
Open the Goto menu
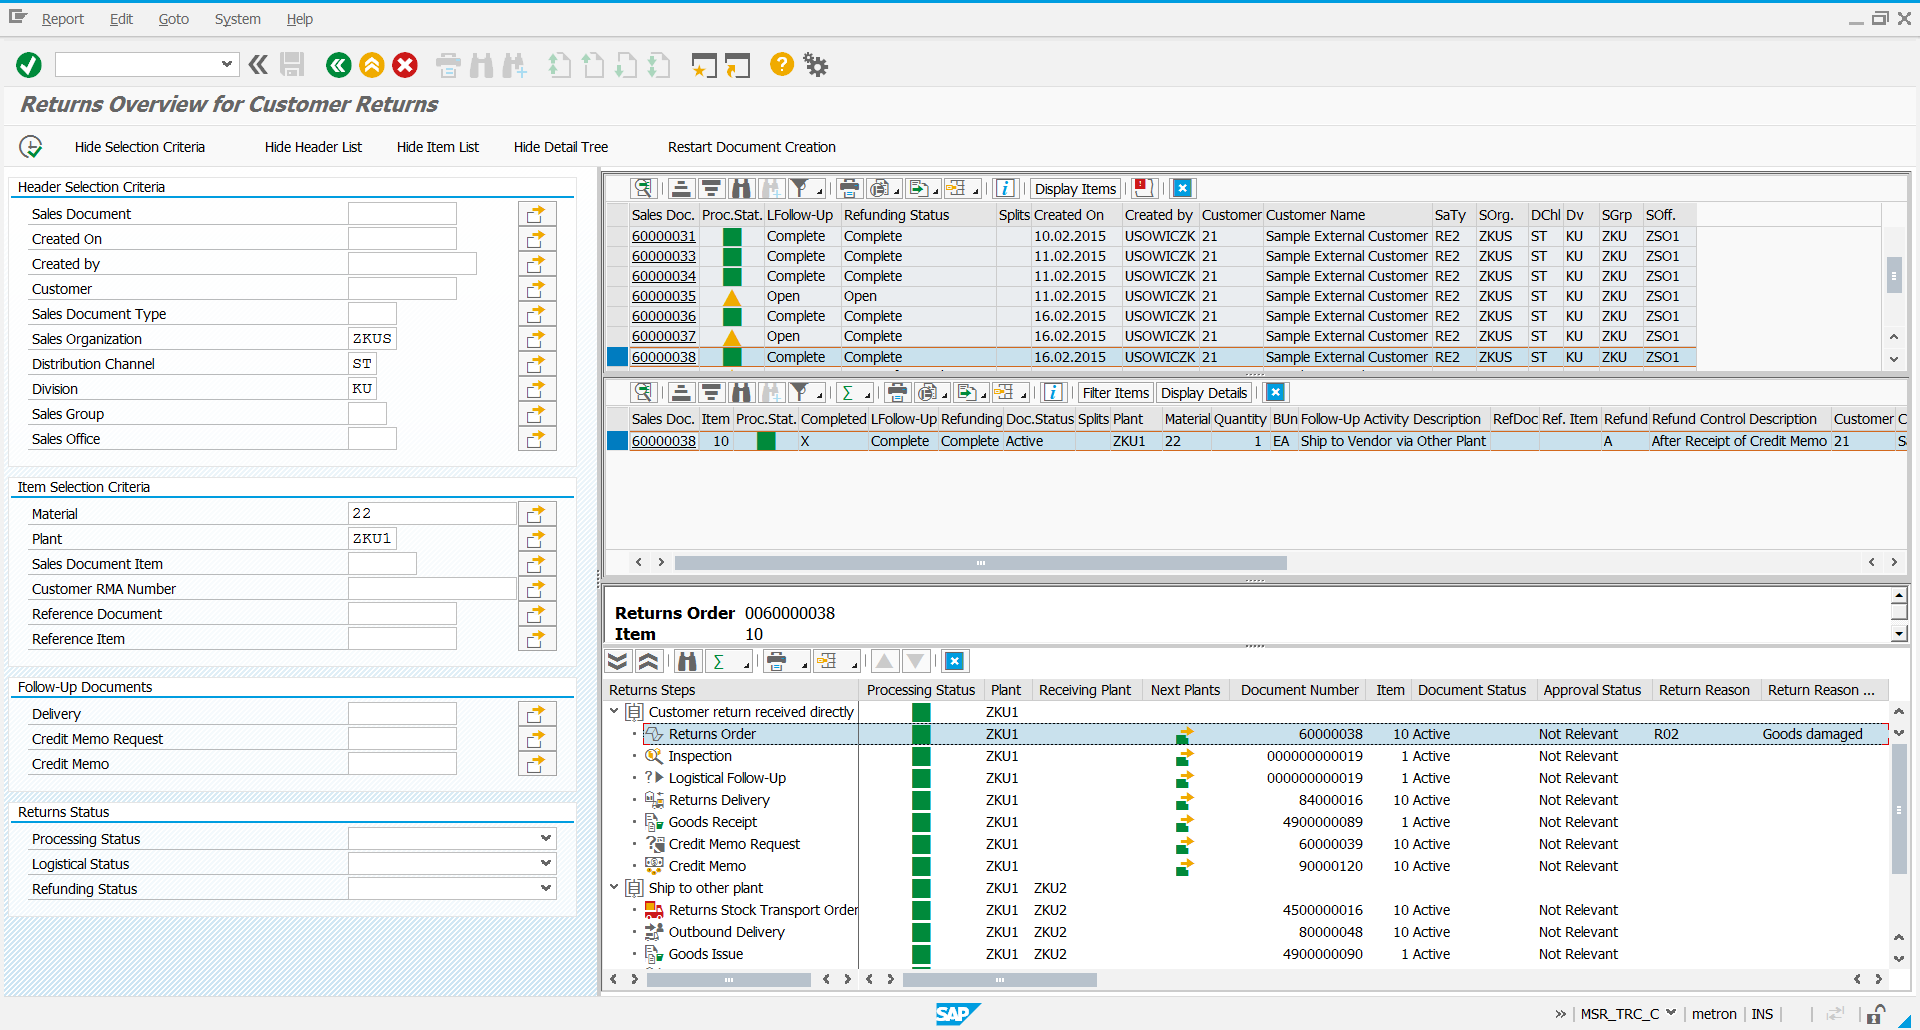pyautogui.click(x=173, y=18)
